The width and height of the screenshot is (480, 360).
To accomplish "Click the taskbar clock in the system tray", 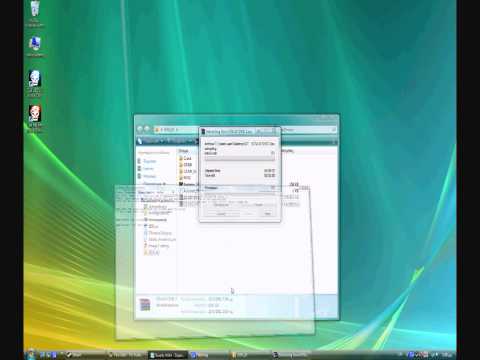I will point(447,355).
